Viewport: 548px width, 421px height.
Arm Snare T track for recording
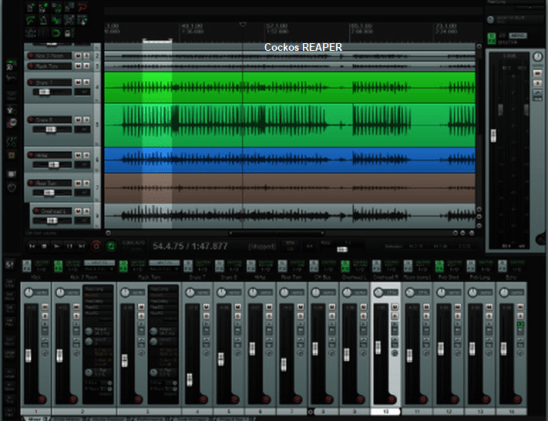coord(31,82)
